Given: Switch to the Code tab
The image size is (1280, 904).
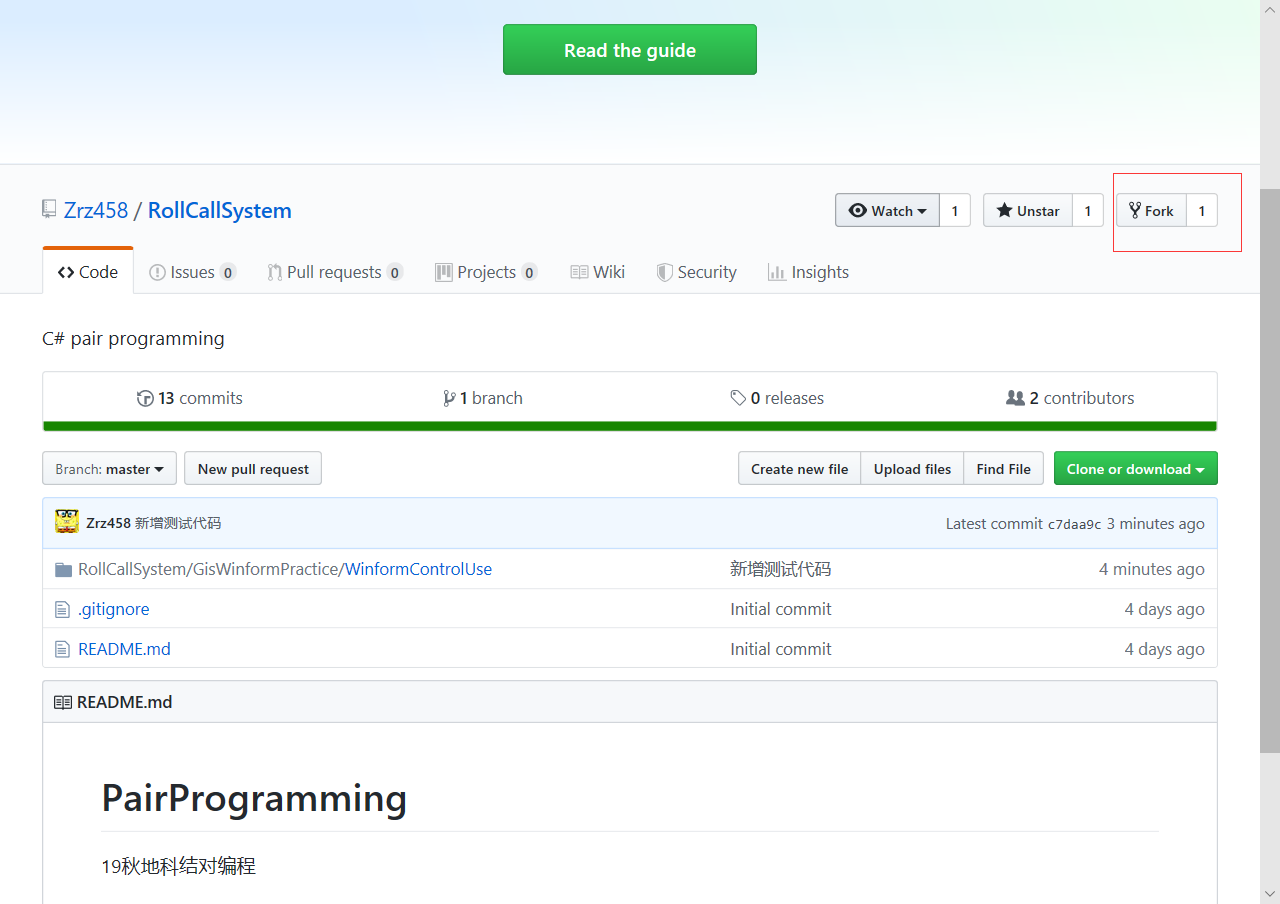Looking at the screenshot, I should point(88,272).
